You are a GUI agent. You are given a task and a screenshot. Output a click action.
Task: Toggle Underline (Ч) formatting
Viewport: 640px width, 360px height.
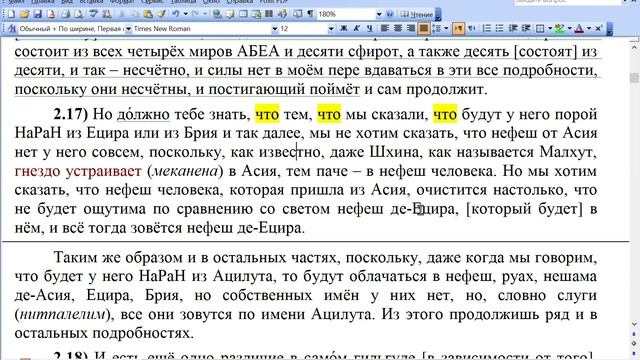[x=369, y=28]
